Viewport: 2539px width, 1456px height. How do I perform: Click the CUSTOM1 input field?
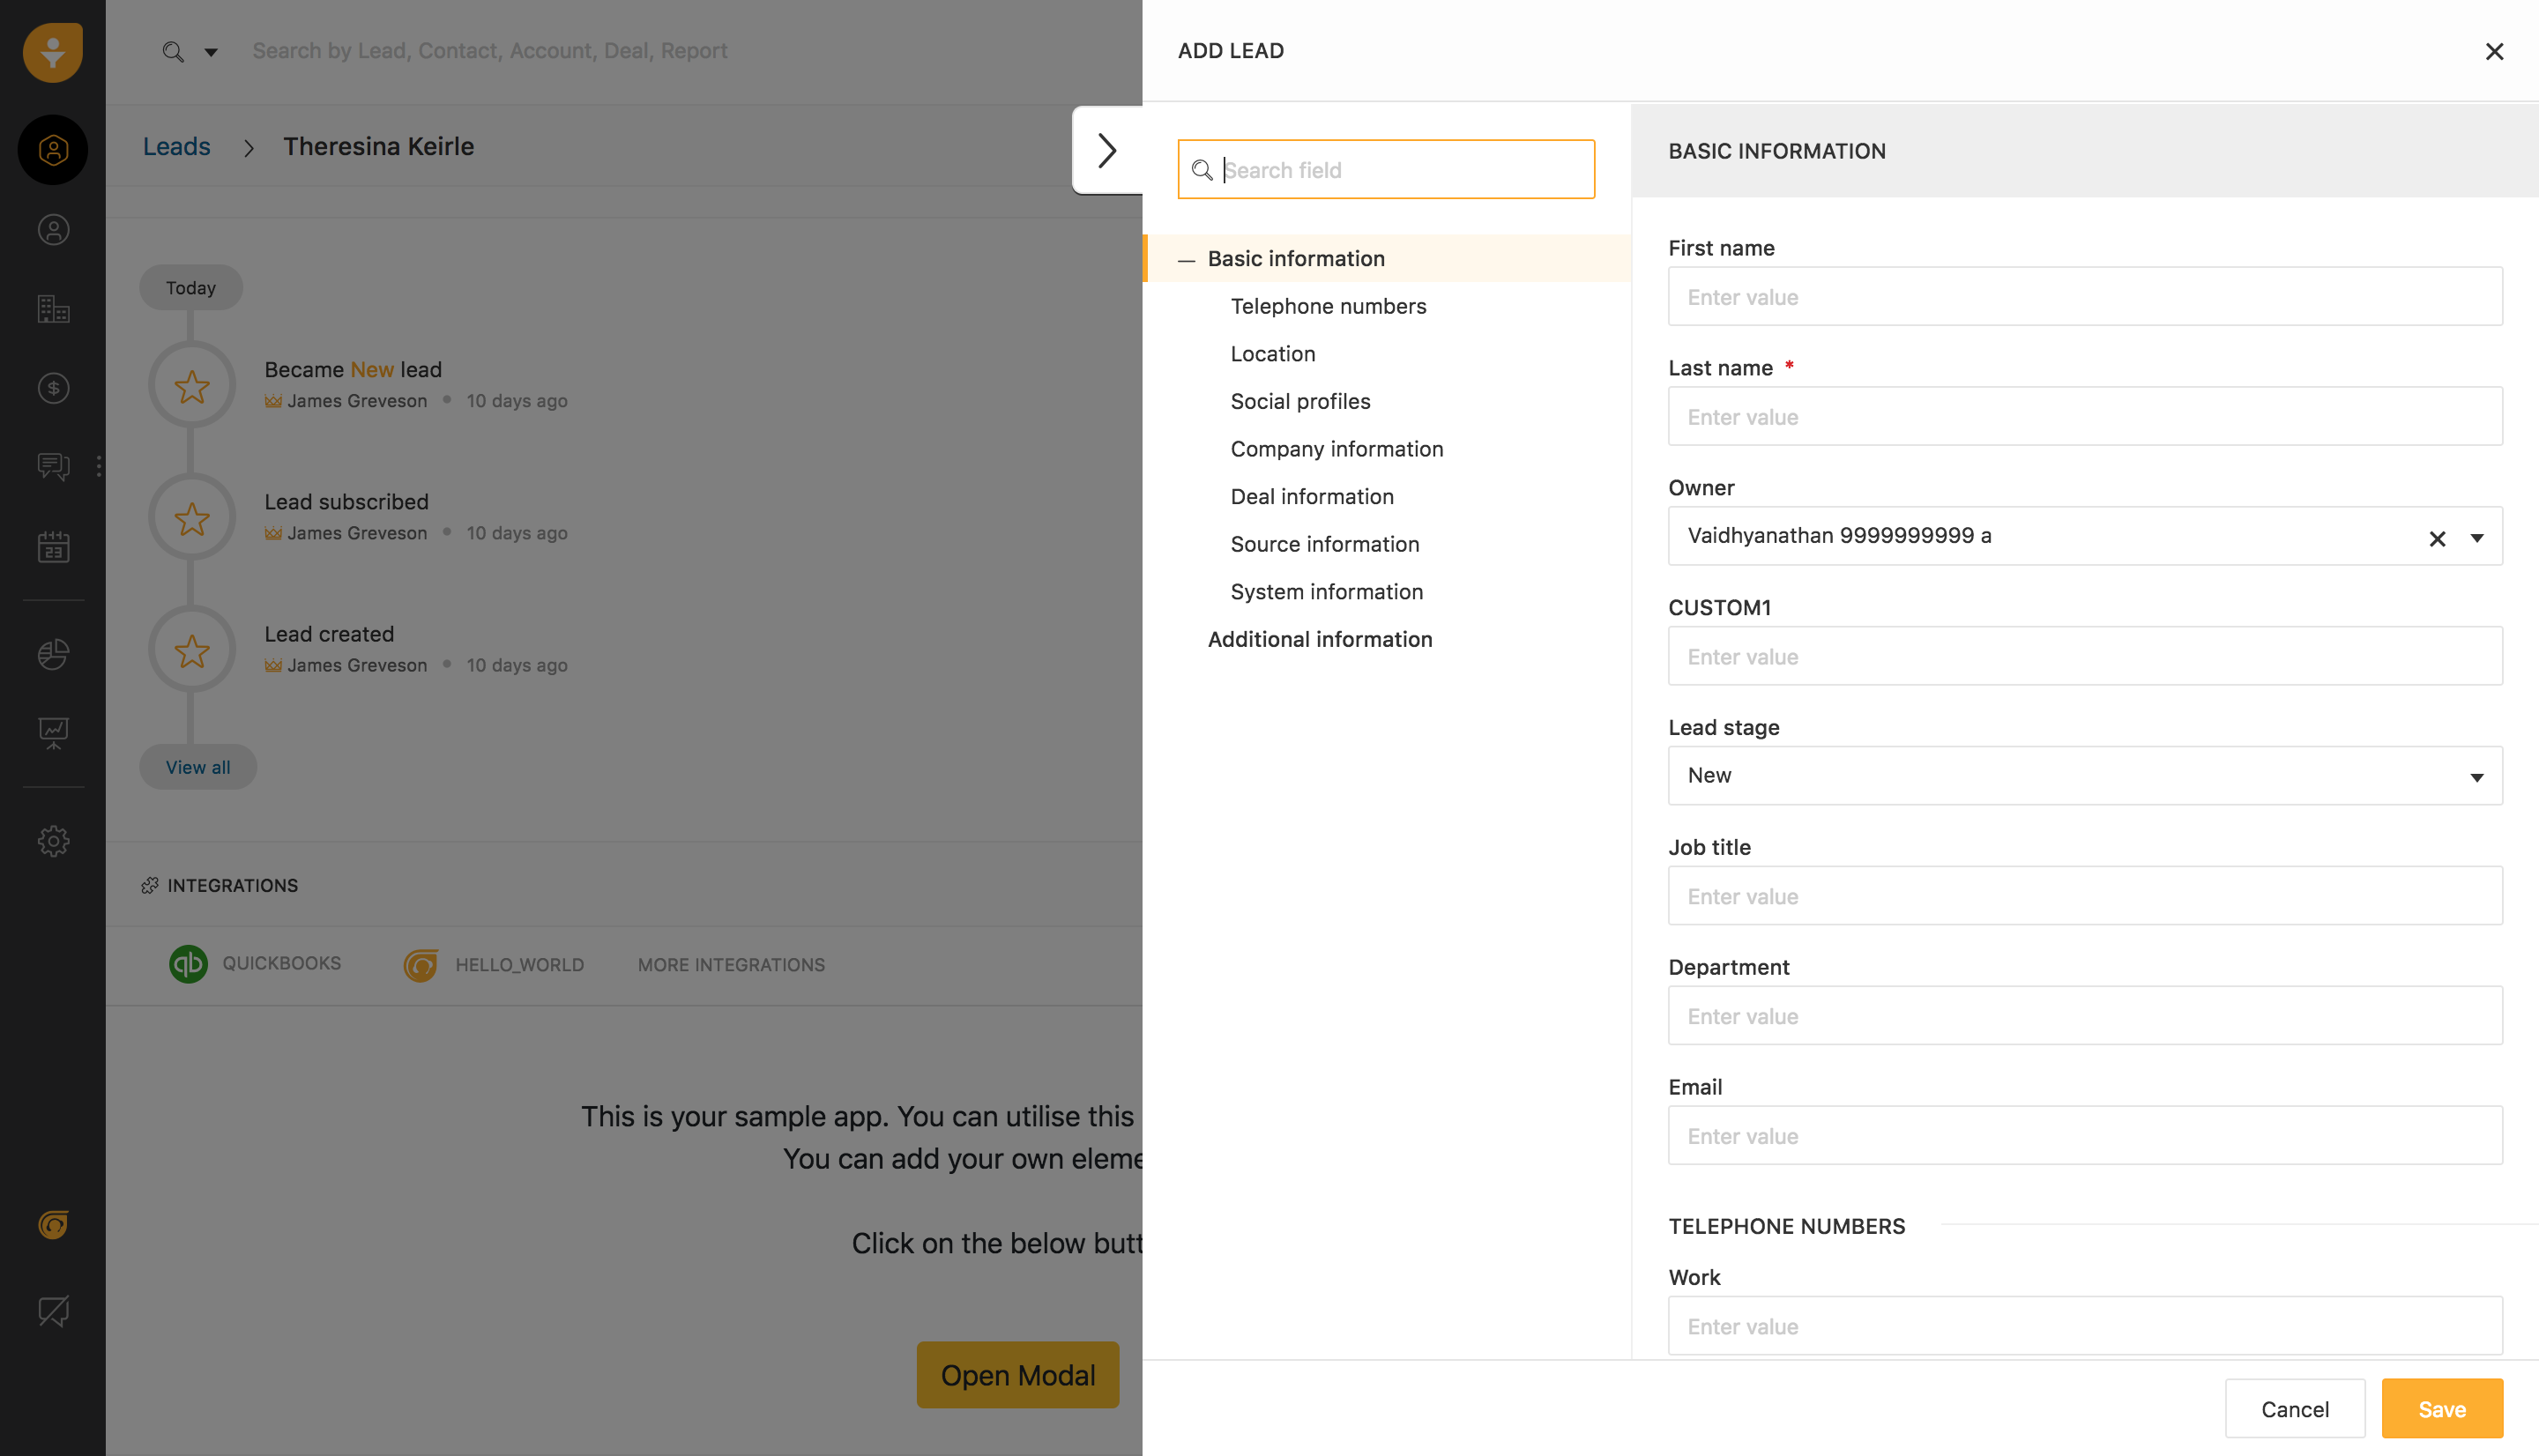coord(2085,656)
